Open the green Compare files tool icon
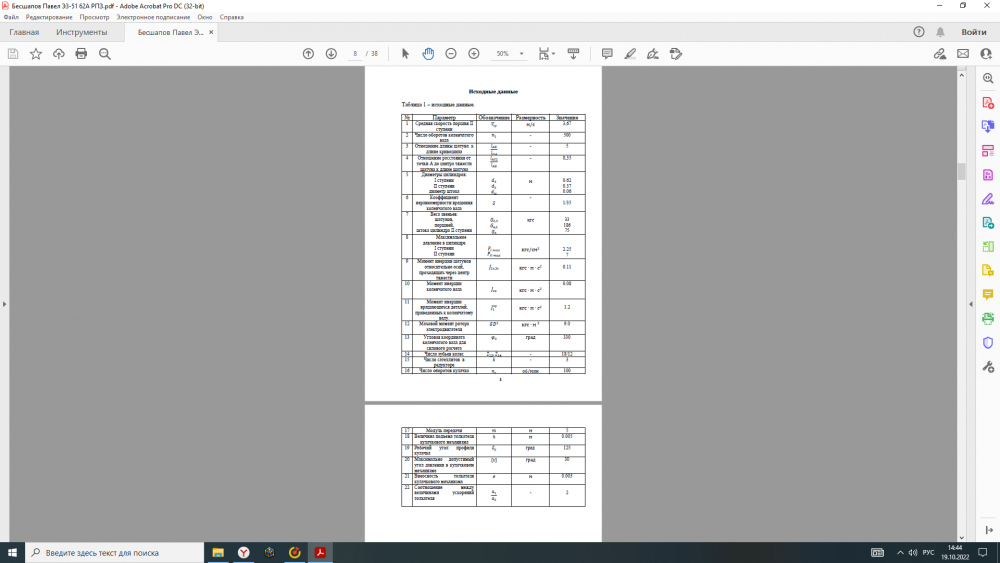Viewport: 1000px width, 563px height. point(988,246)
